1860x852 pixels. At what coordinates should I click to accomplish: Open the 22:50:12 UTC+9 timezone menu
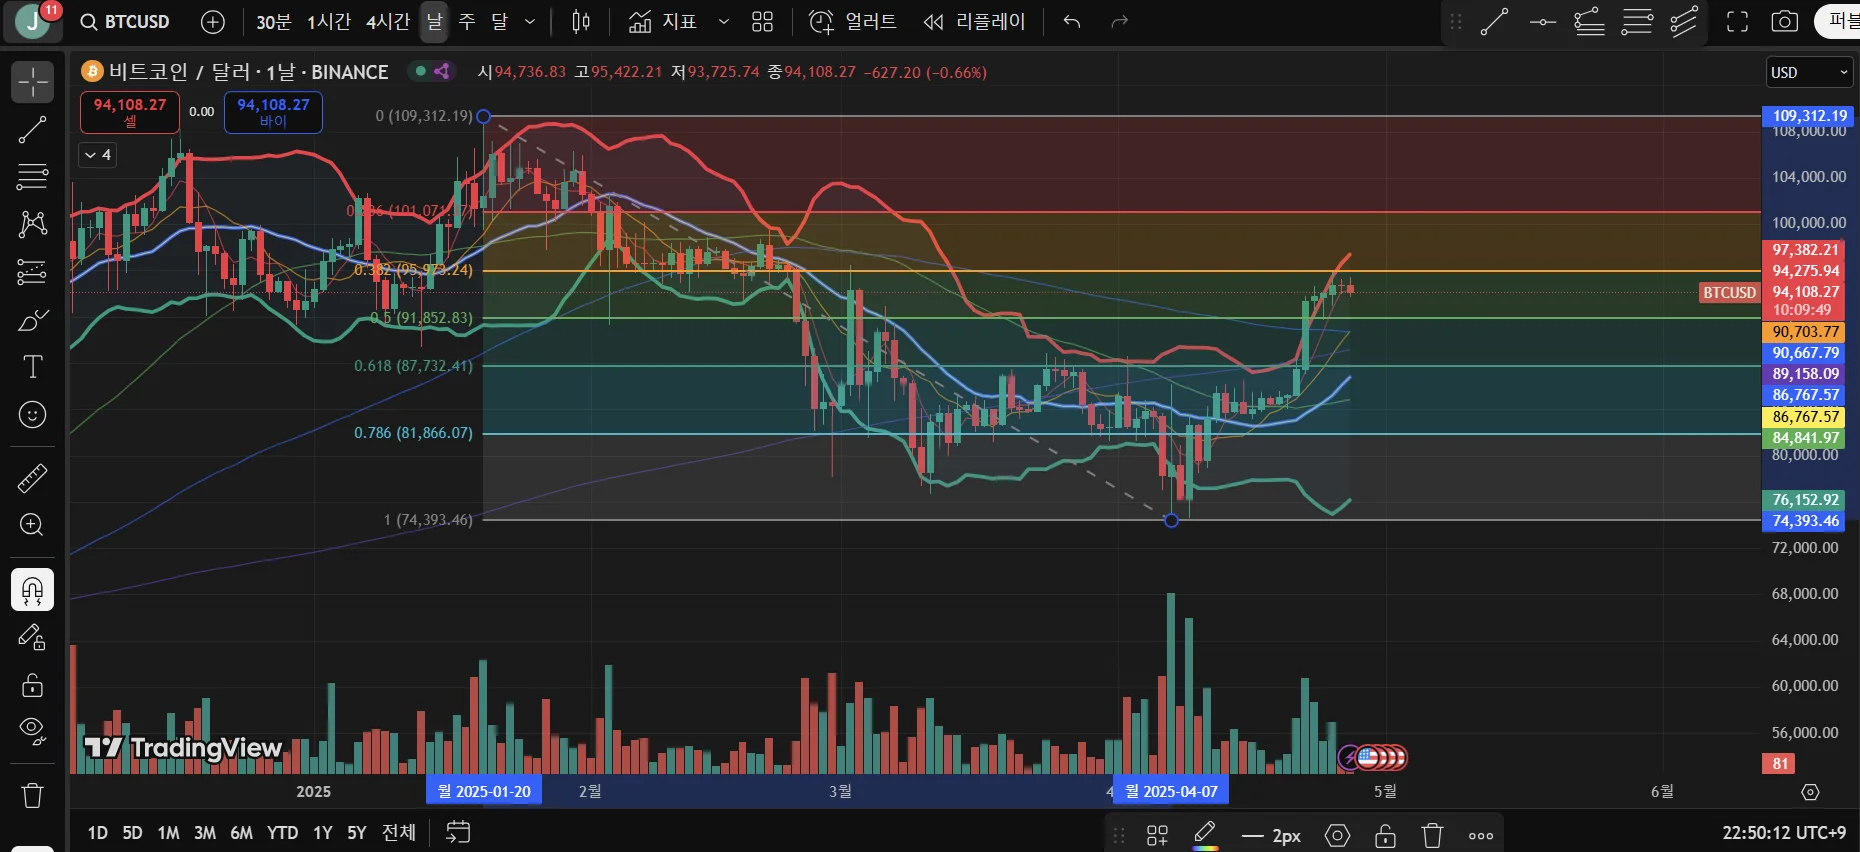pyautogui.click(x=1784, y=832)
